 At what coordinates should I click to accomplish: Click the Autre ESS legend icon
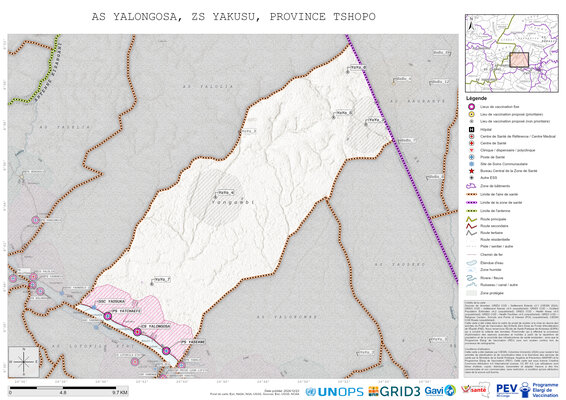click(471, 178)
